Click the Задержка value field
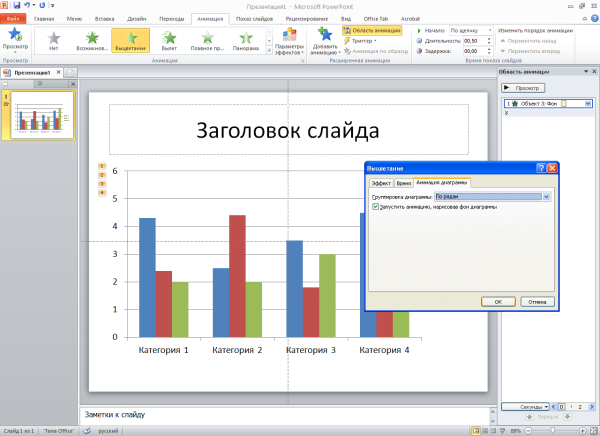 (474, 51)
